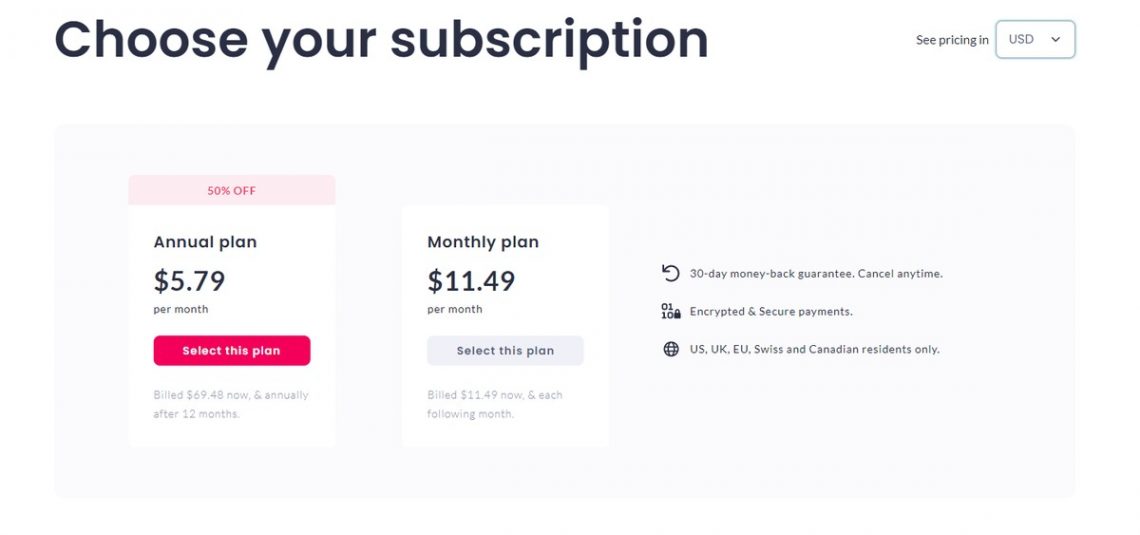Click the globe residents icon
This screenshot has height=535, width=1140.
point(670,349)
